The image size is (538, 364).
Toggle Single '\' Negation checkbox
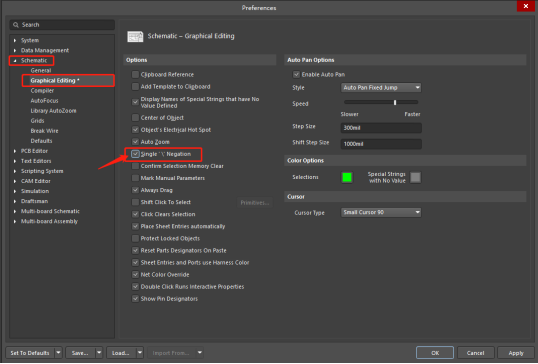pos(135,154)
